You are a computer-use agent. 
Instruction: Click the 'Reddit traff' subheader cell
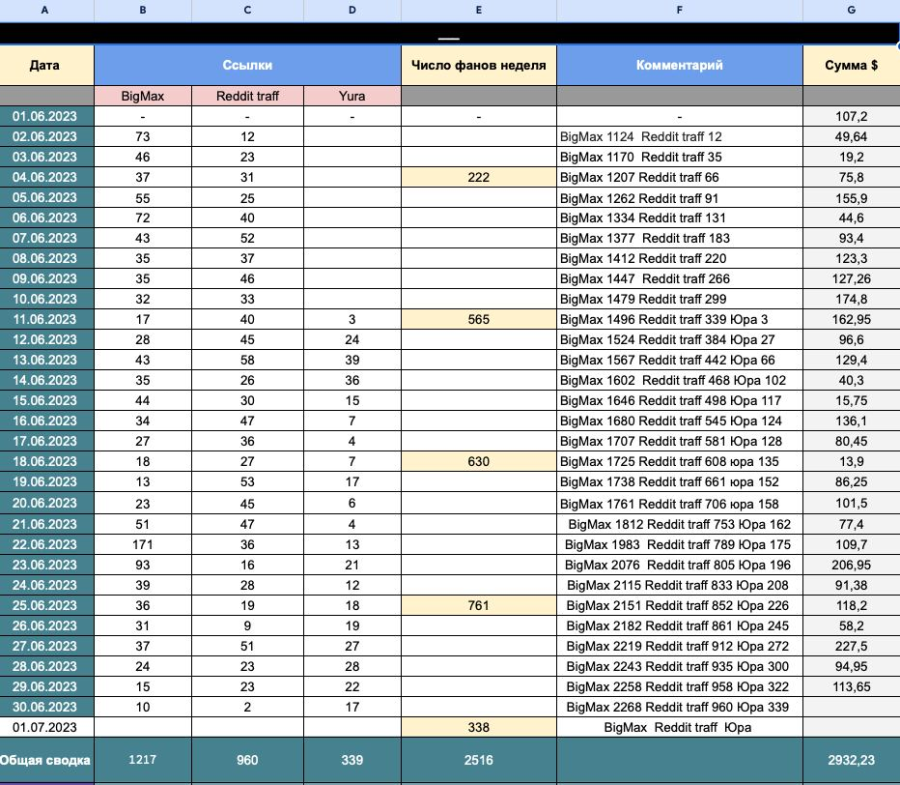(247, 96)
